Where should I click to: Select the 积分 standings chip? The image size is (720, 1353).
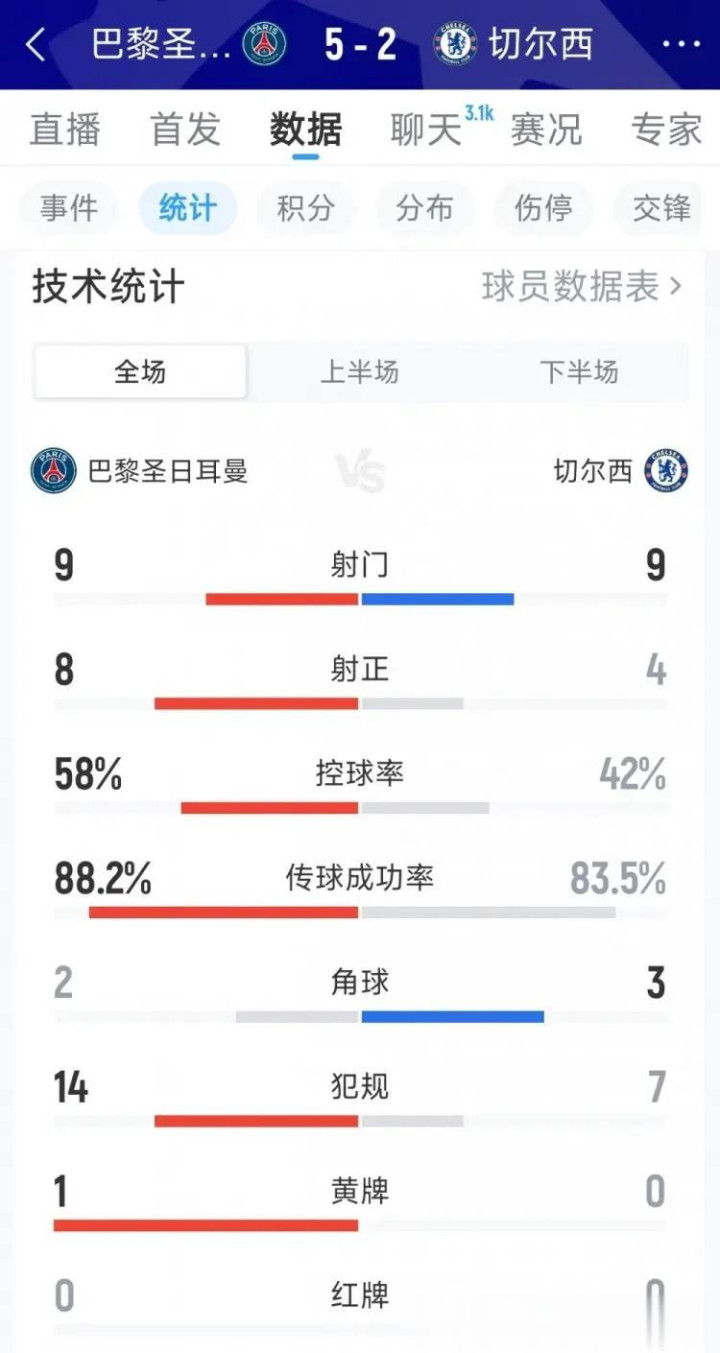coord(306,208)
